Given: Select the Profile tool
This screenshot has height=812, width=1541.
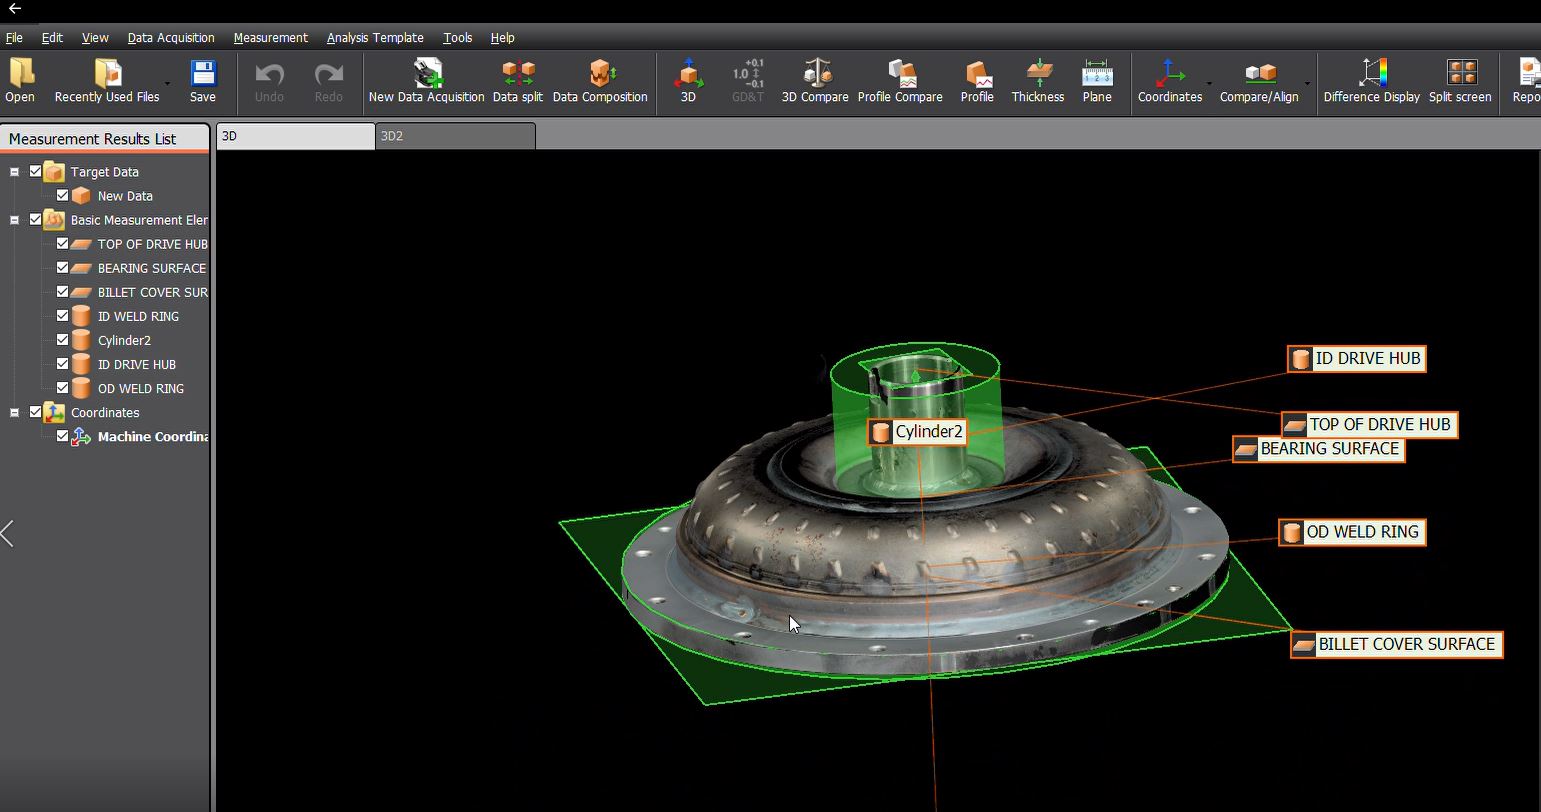Looking at the screenshot, I should click(x=977, y=80).
